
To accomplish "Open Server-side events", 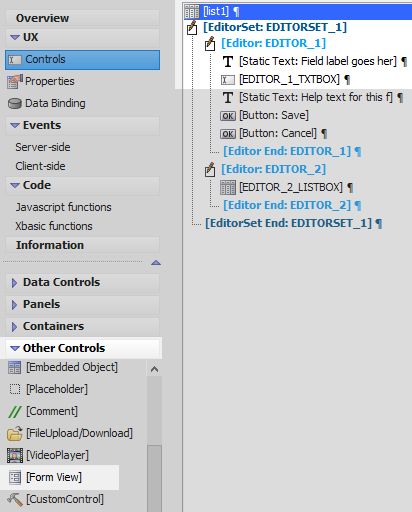I will pos(43,147).
